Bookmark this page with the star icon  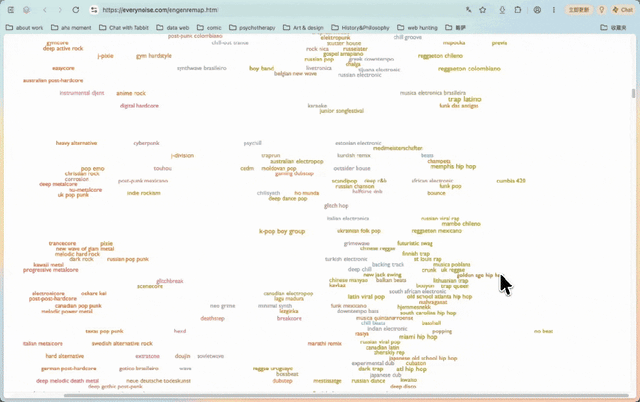tap(482, 10)
